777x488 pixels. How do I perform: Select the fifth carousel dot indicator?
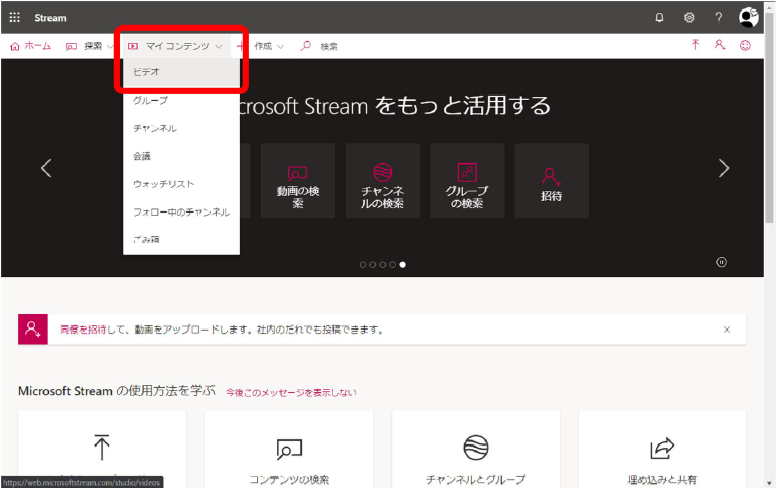(x=402, y=265)
